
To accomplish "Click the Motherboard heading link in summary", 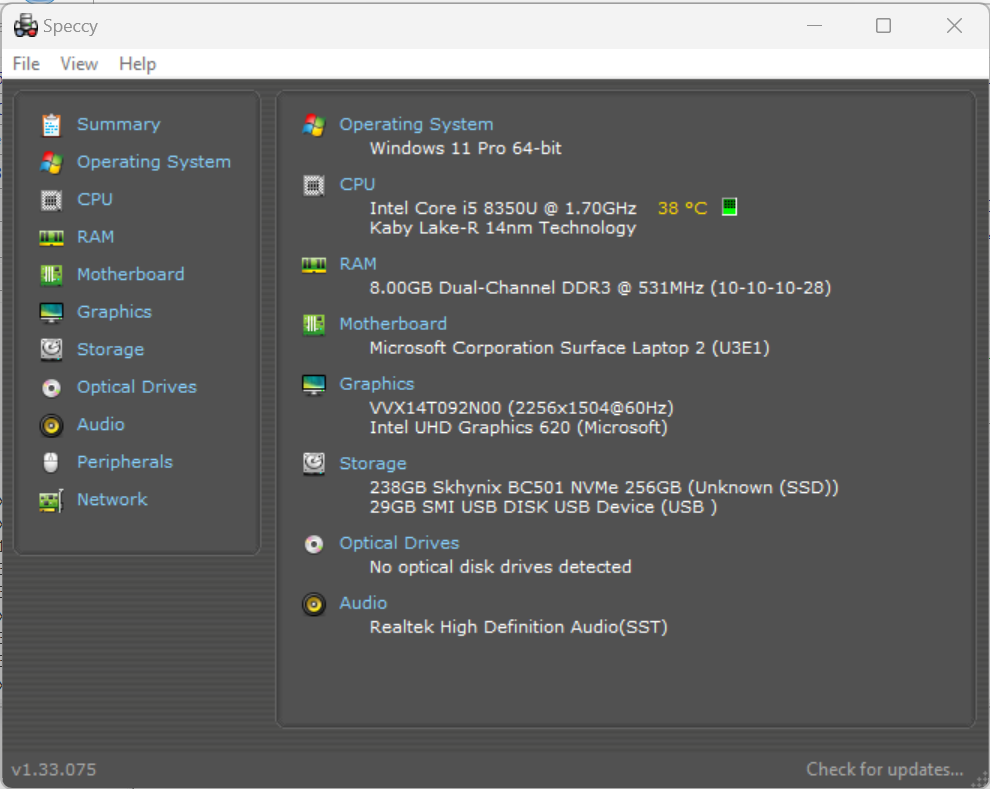I will pos(393,324).
